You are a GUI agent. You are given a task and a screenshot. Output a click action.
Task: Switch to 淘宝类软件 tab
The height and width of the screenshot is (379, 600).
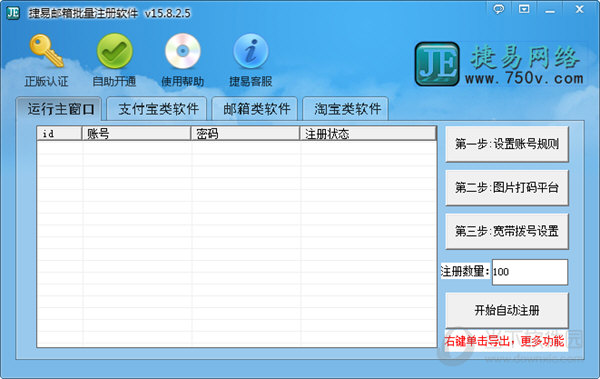pos(346,109)
